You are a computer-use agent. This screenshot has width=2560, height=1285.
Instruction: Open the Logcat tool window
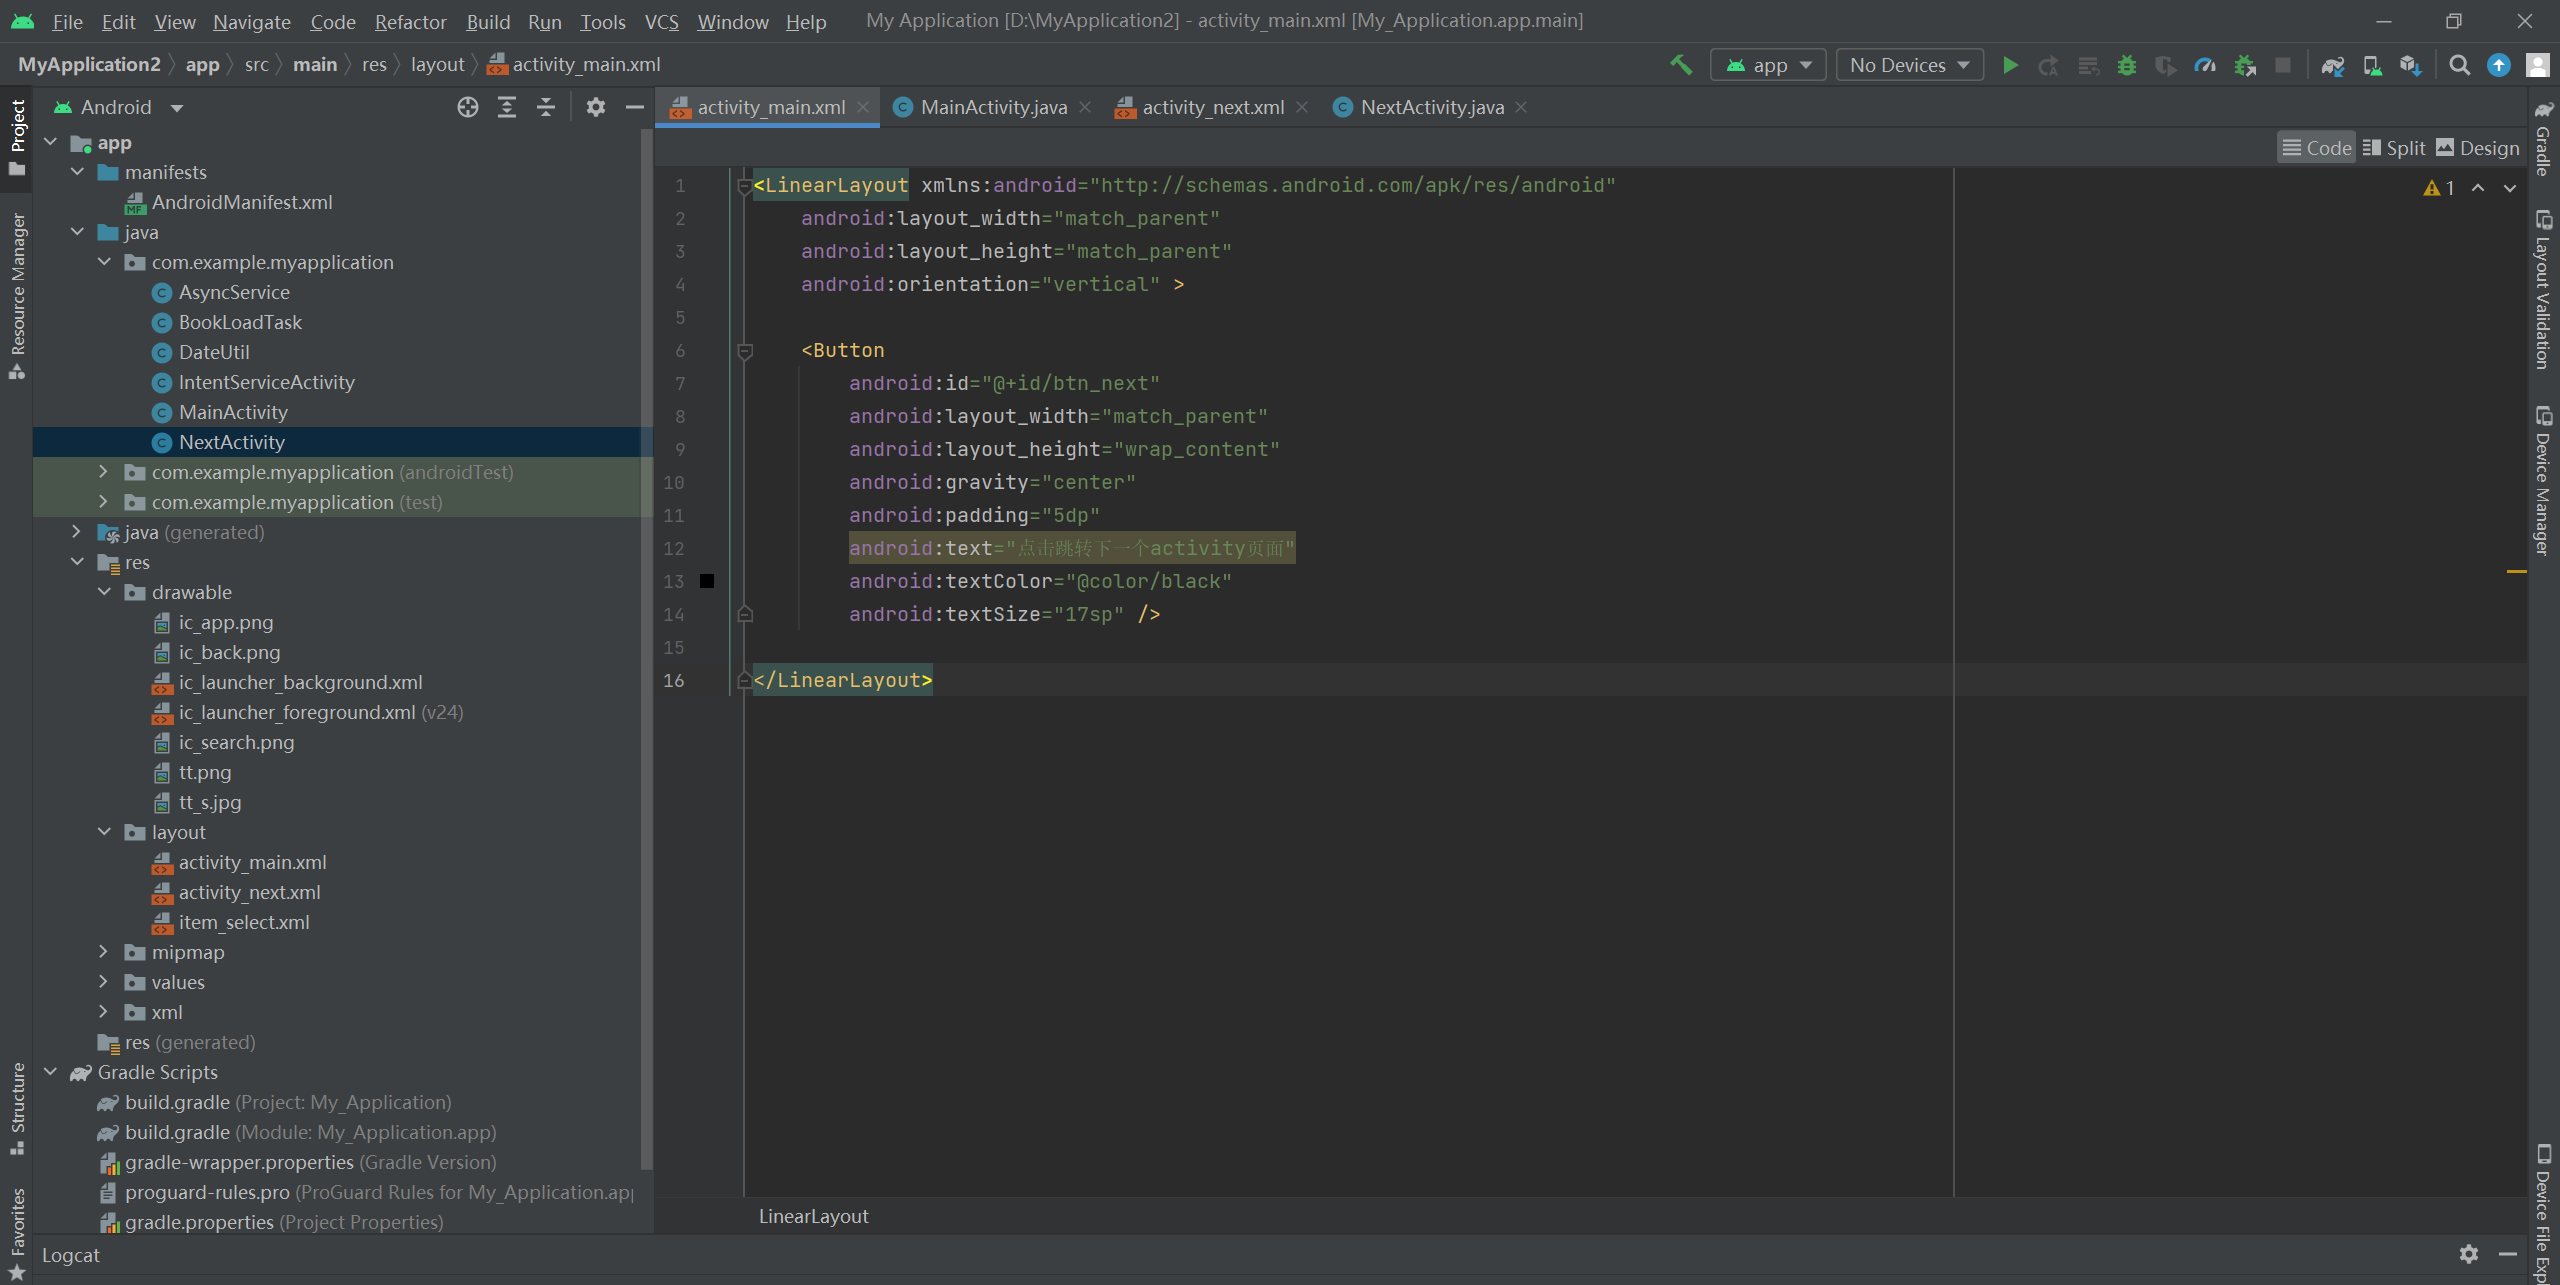(x=70, y=1255)
